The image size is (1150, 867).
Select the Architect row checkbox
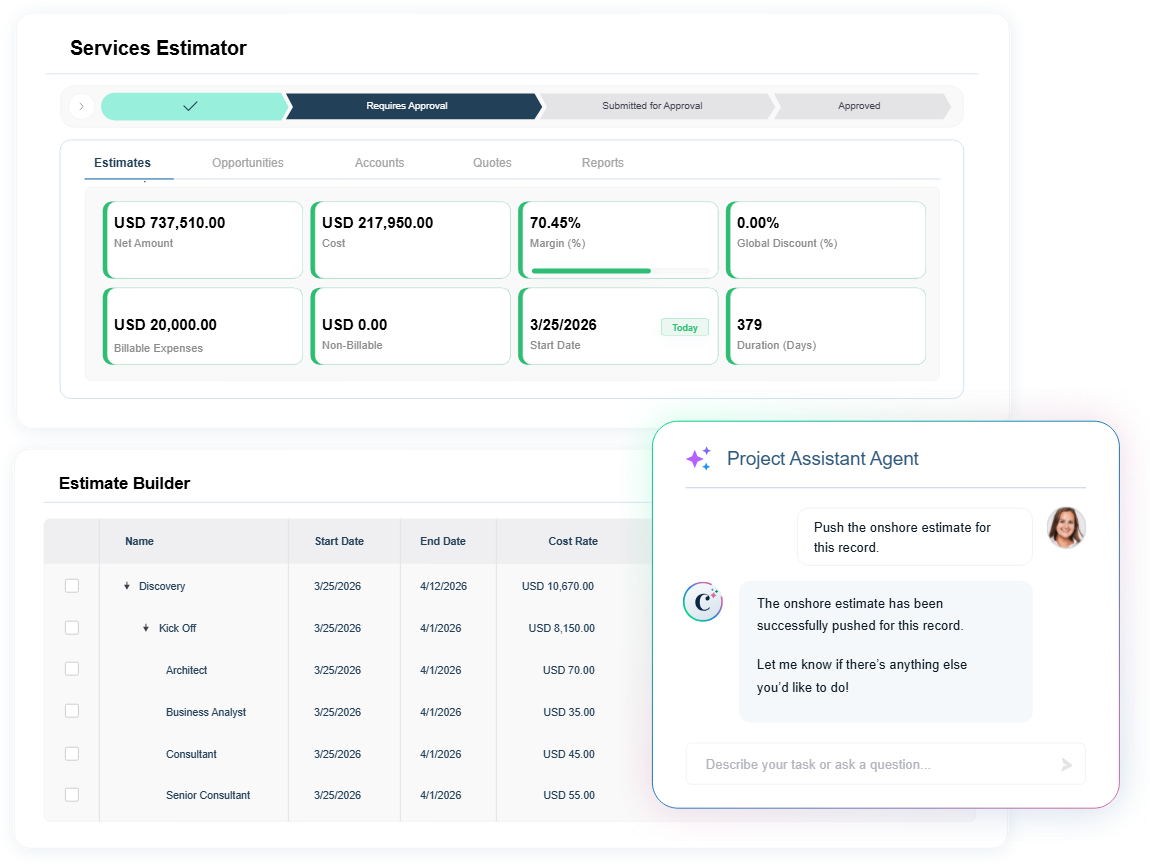pos(72,669)
